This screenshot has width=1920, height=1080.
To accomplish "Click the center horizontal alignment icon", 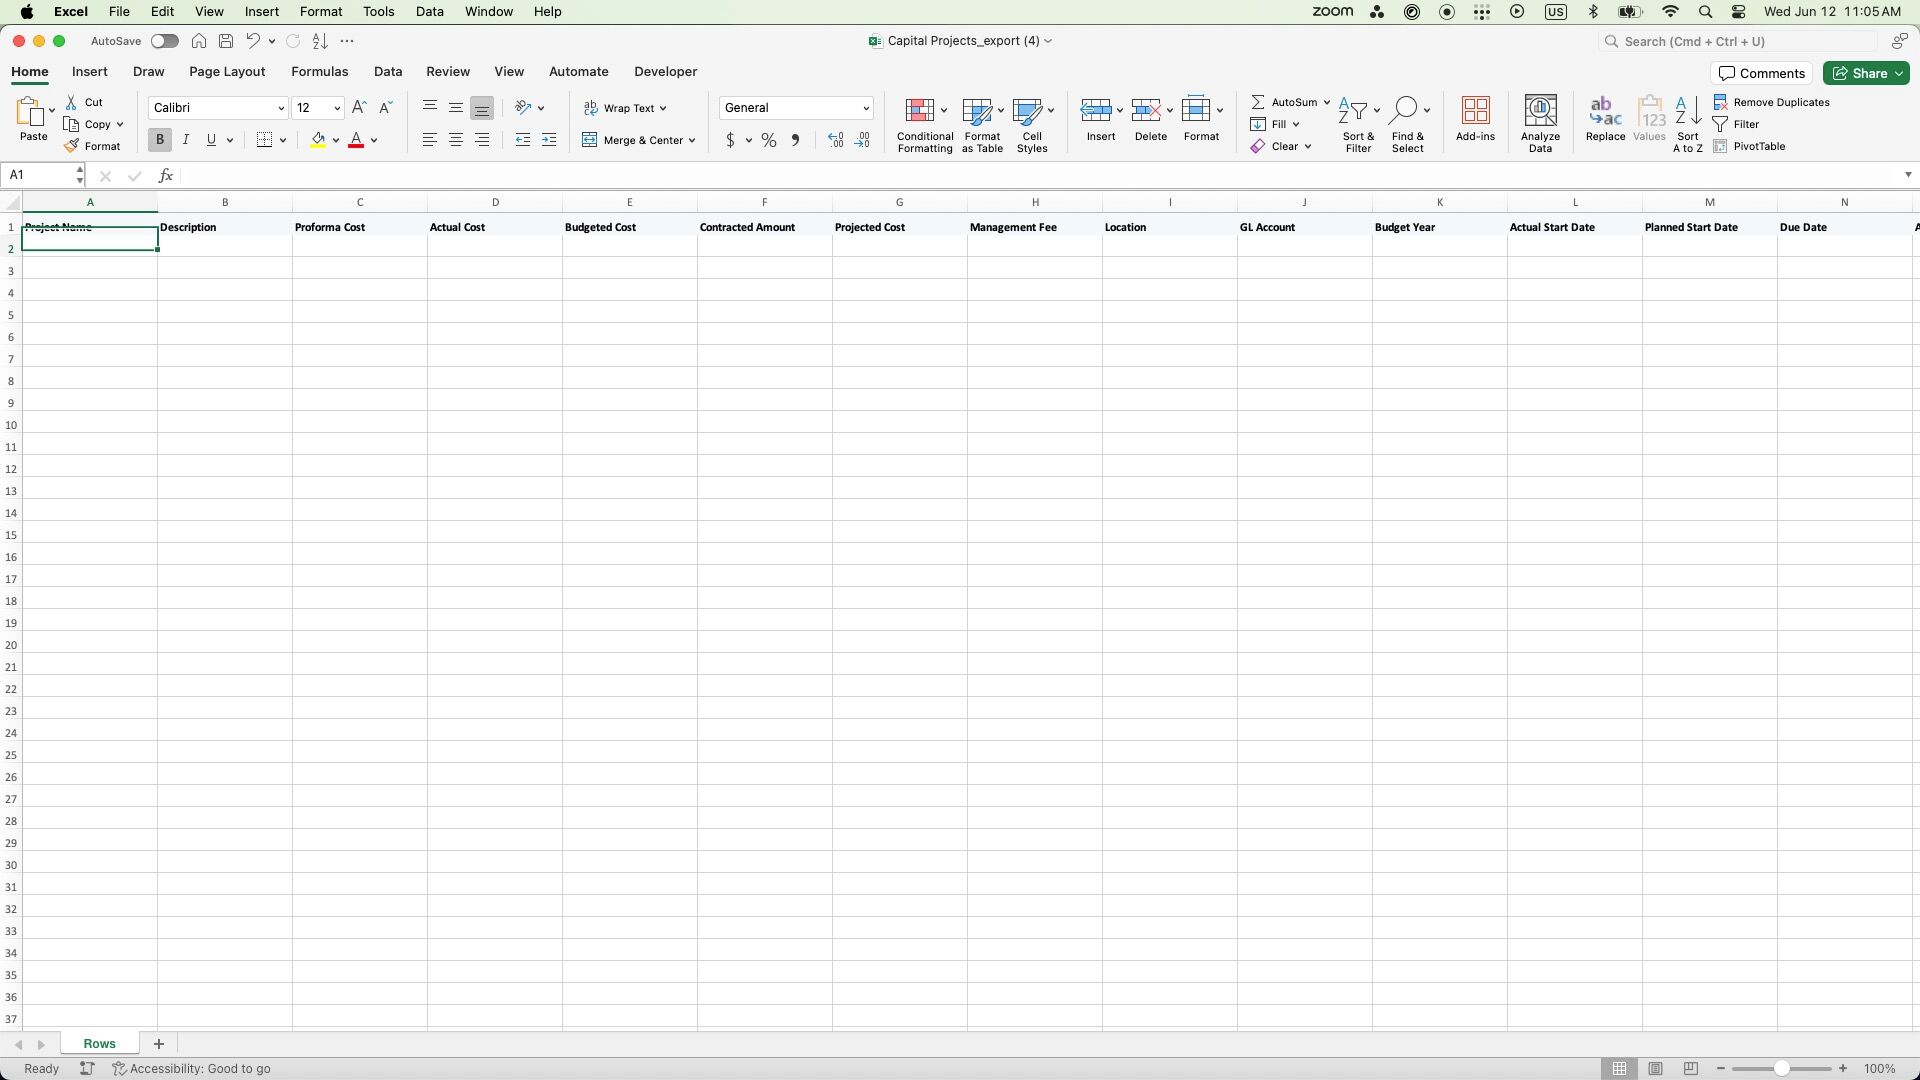I will click(x=456, y=140).
